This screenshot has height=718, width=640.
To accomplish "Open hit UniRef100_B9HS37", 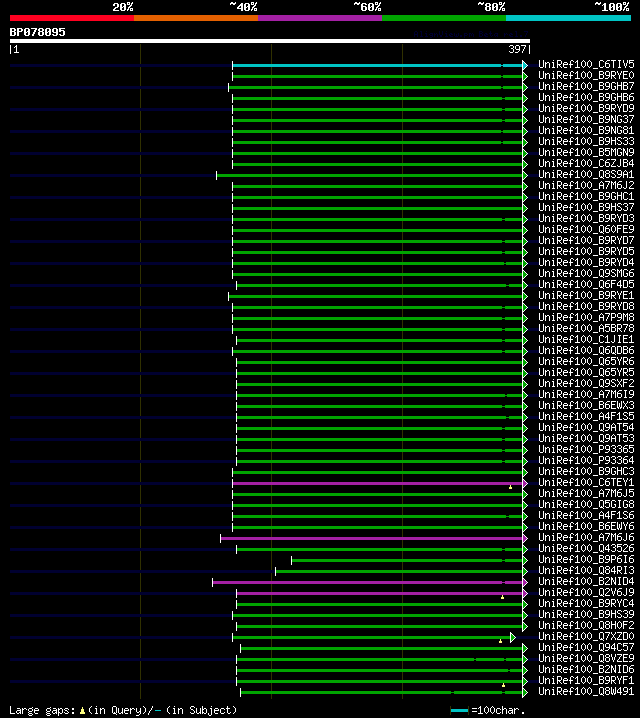I will click(586, 207).
